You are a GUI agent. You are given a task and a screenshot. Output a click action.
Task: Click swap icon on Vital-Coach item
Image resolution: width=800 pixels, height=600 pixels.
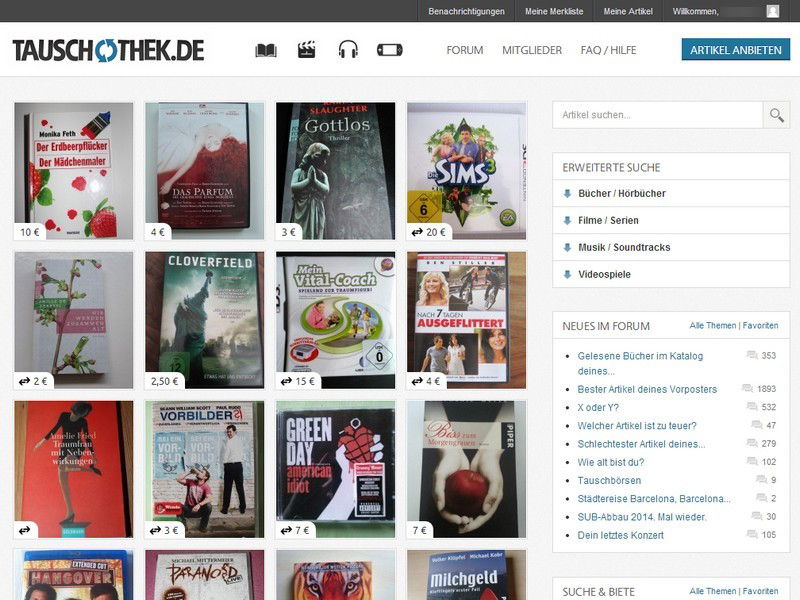pos(286,381)
